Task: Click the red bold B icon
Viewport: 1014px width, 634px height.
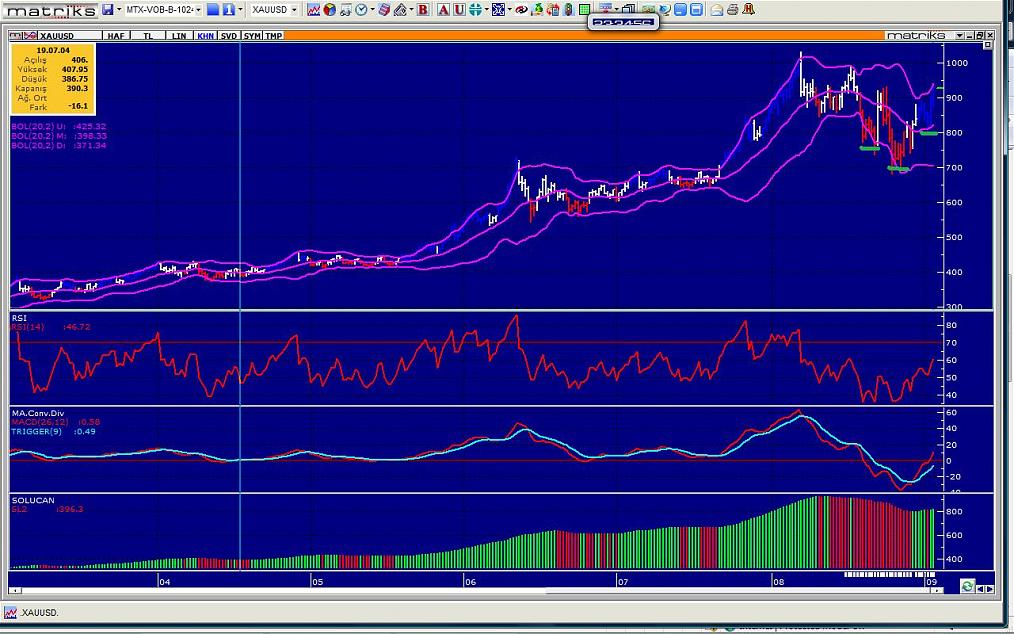Action: point(423,10)
